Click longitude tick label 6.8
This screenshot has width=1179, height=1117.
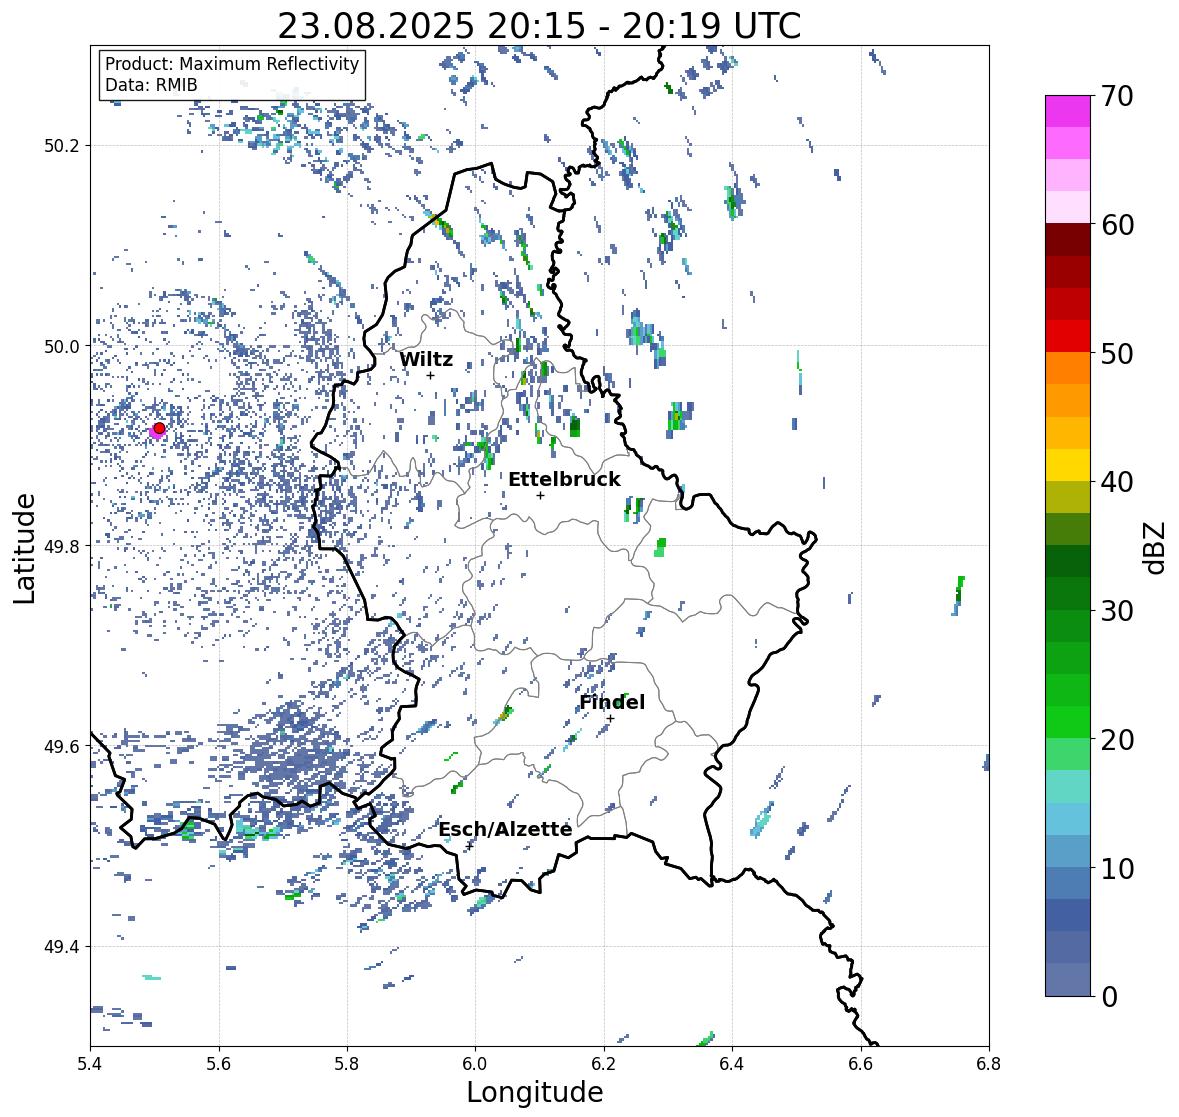click(x=989, y=1064)
